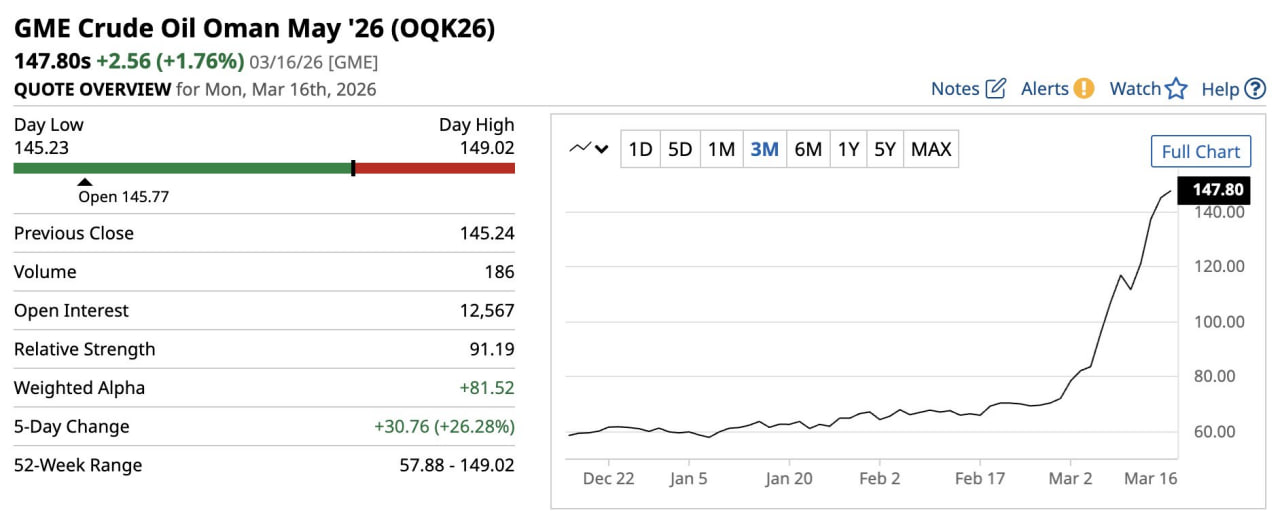Open the Full Chart button

[1201, 152]
